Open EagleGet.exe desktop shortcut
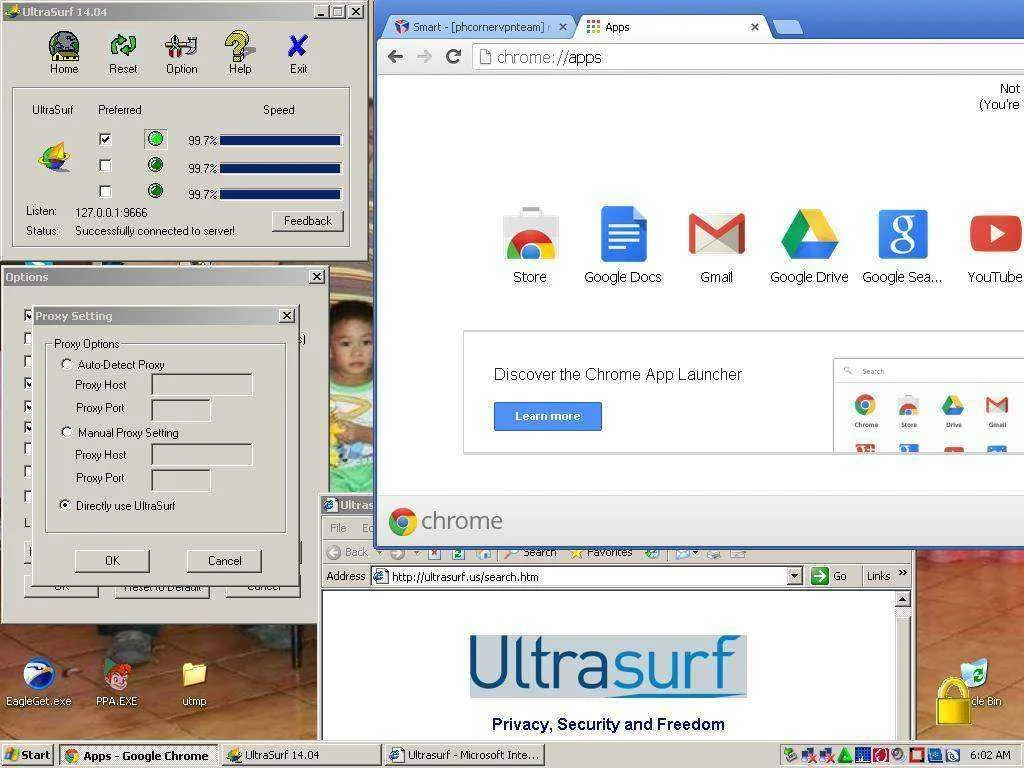This screenshot has height=768, width=1024. 39,682
